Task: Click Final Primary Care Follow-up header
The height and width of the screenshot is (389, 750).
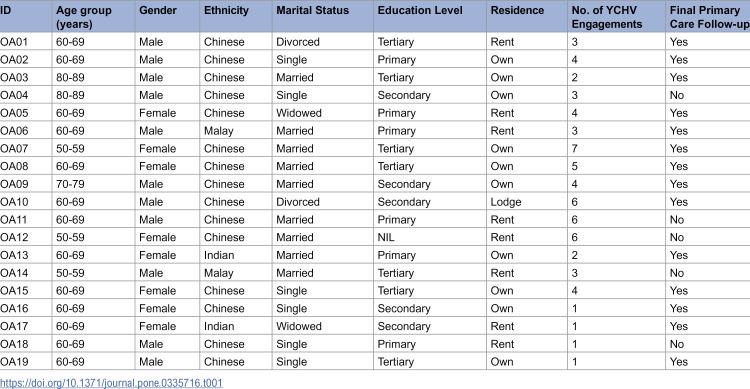Action: (708, 17)
